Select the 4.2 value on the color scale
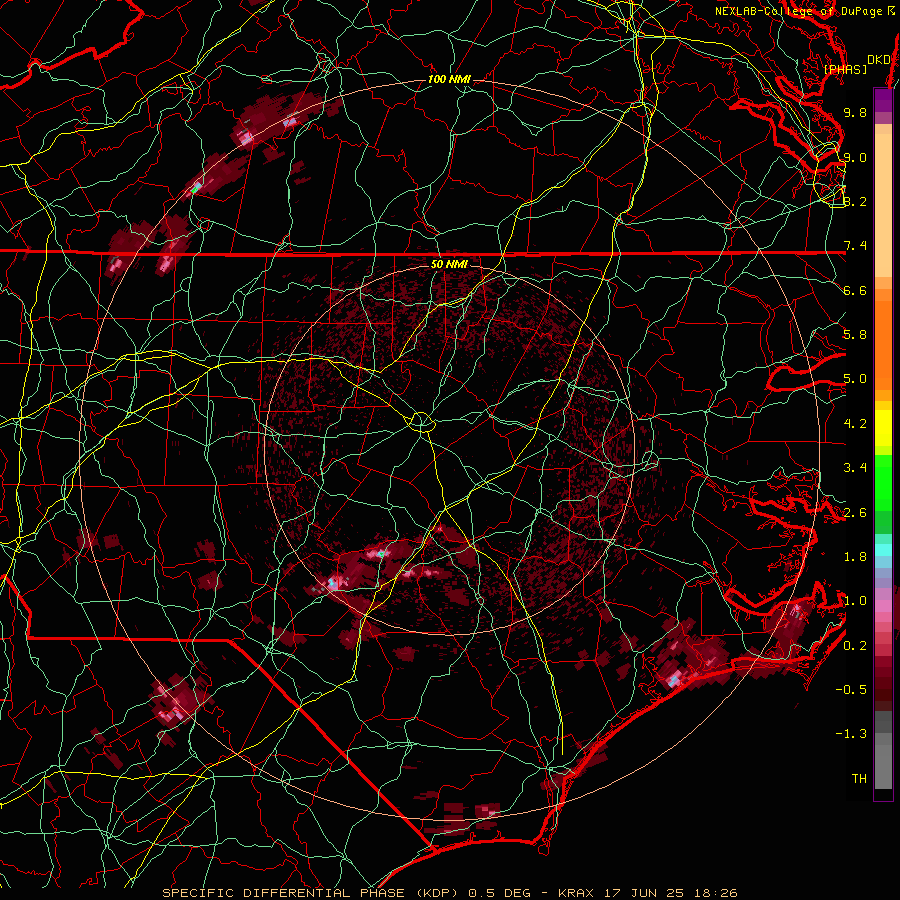The width and height of the screenshot is (900, 900). coord(855,424)
